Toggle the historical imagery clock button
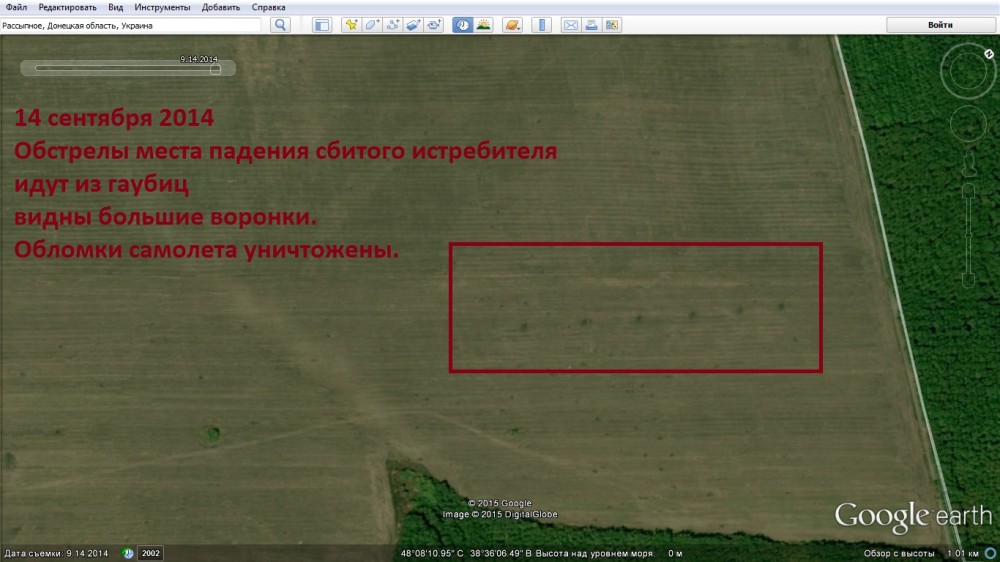The height and width of the screenshot is (562, 1000). click(462, 25)
